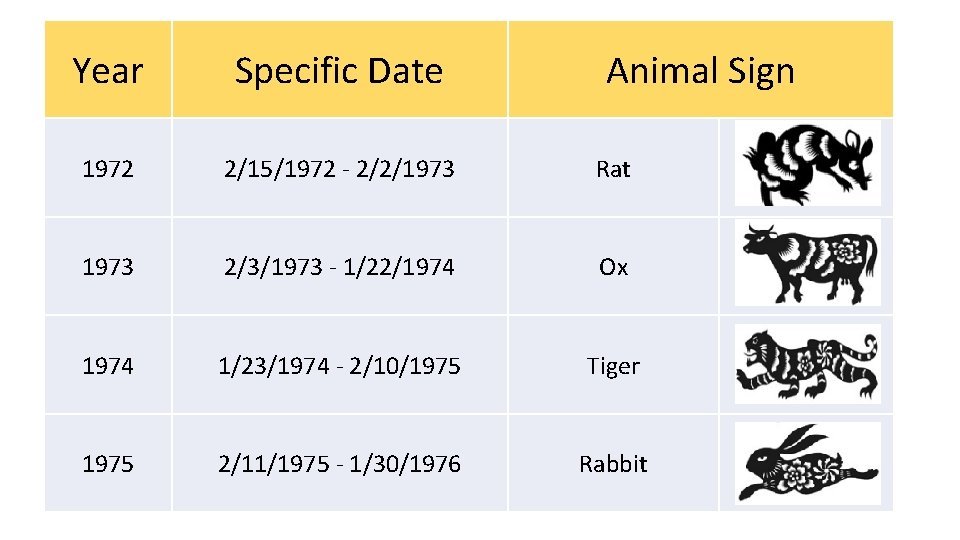The image size is (960, 540).
Task: Click the 1974 year cell
Action: click(x=108, y=366)
